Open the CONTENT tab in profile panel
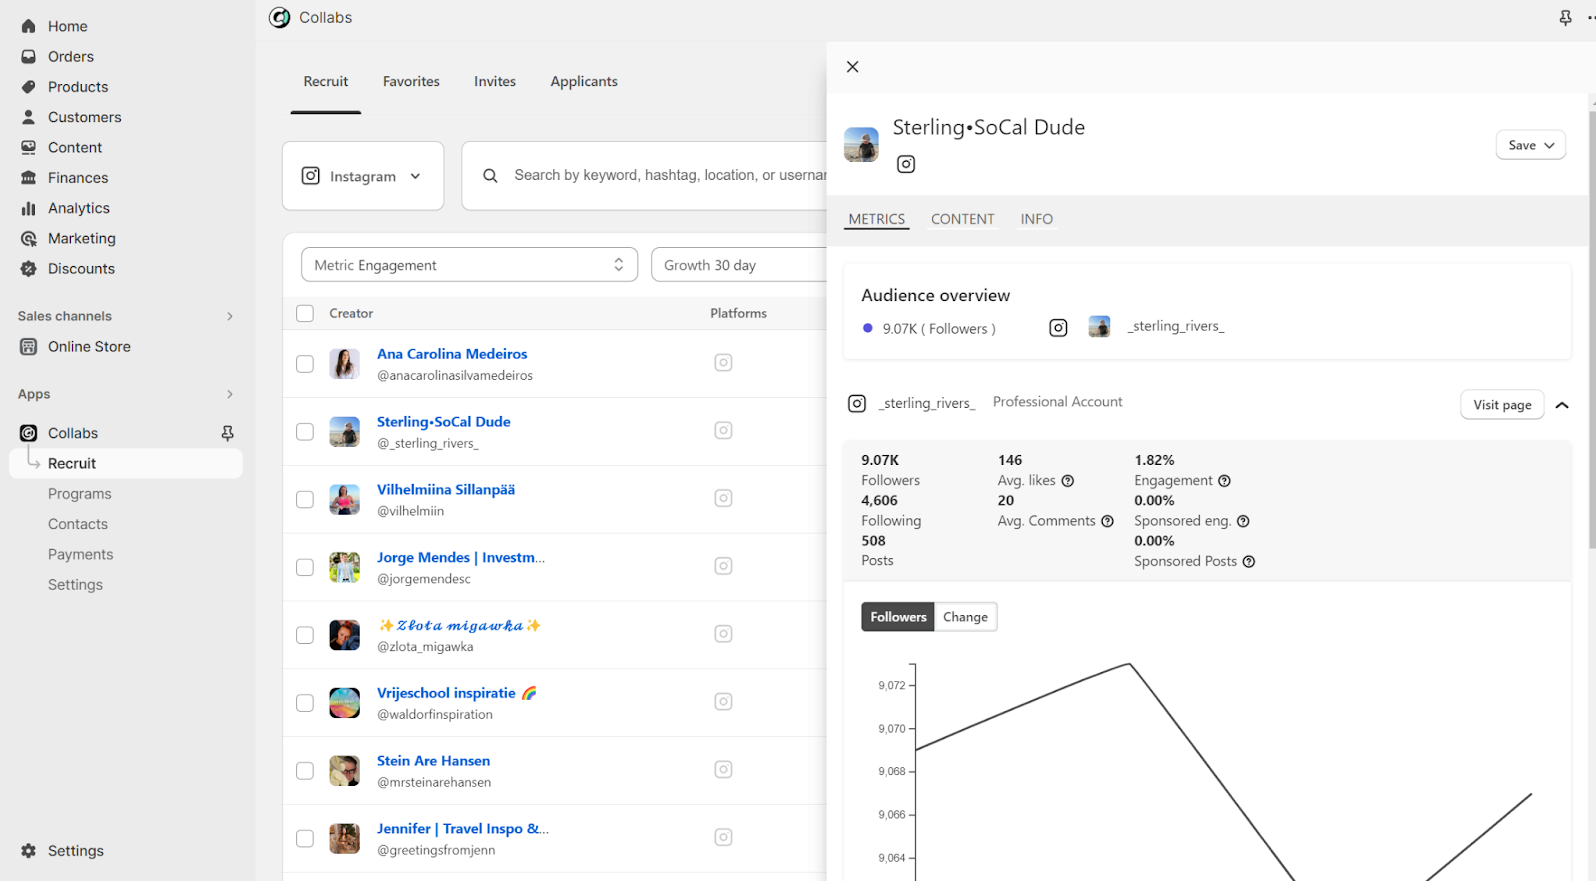The width and height of the screenshot is (1596, 881). click(x=962, y=219)
